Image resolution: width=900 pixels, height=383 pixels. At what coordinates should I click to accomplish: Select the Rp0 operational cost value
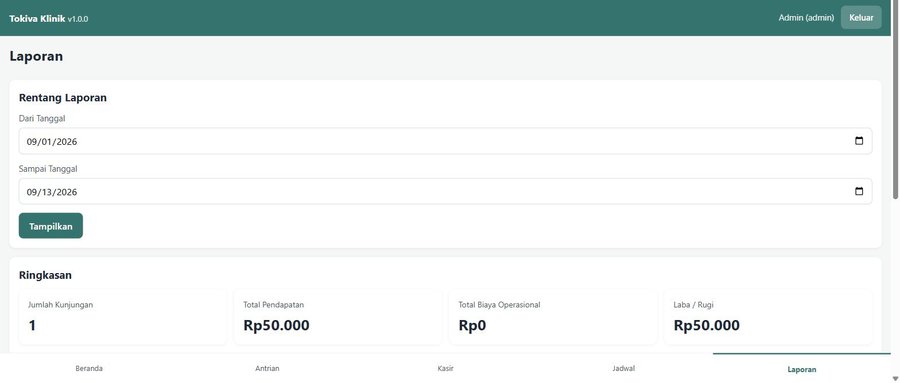click(x=472, y=326)
